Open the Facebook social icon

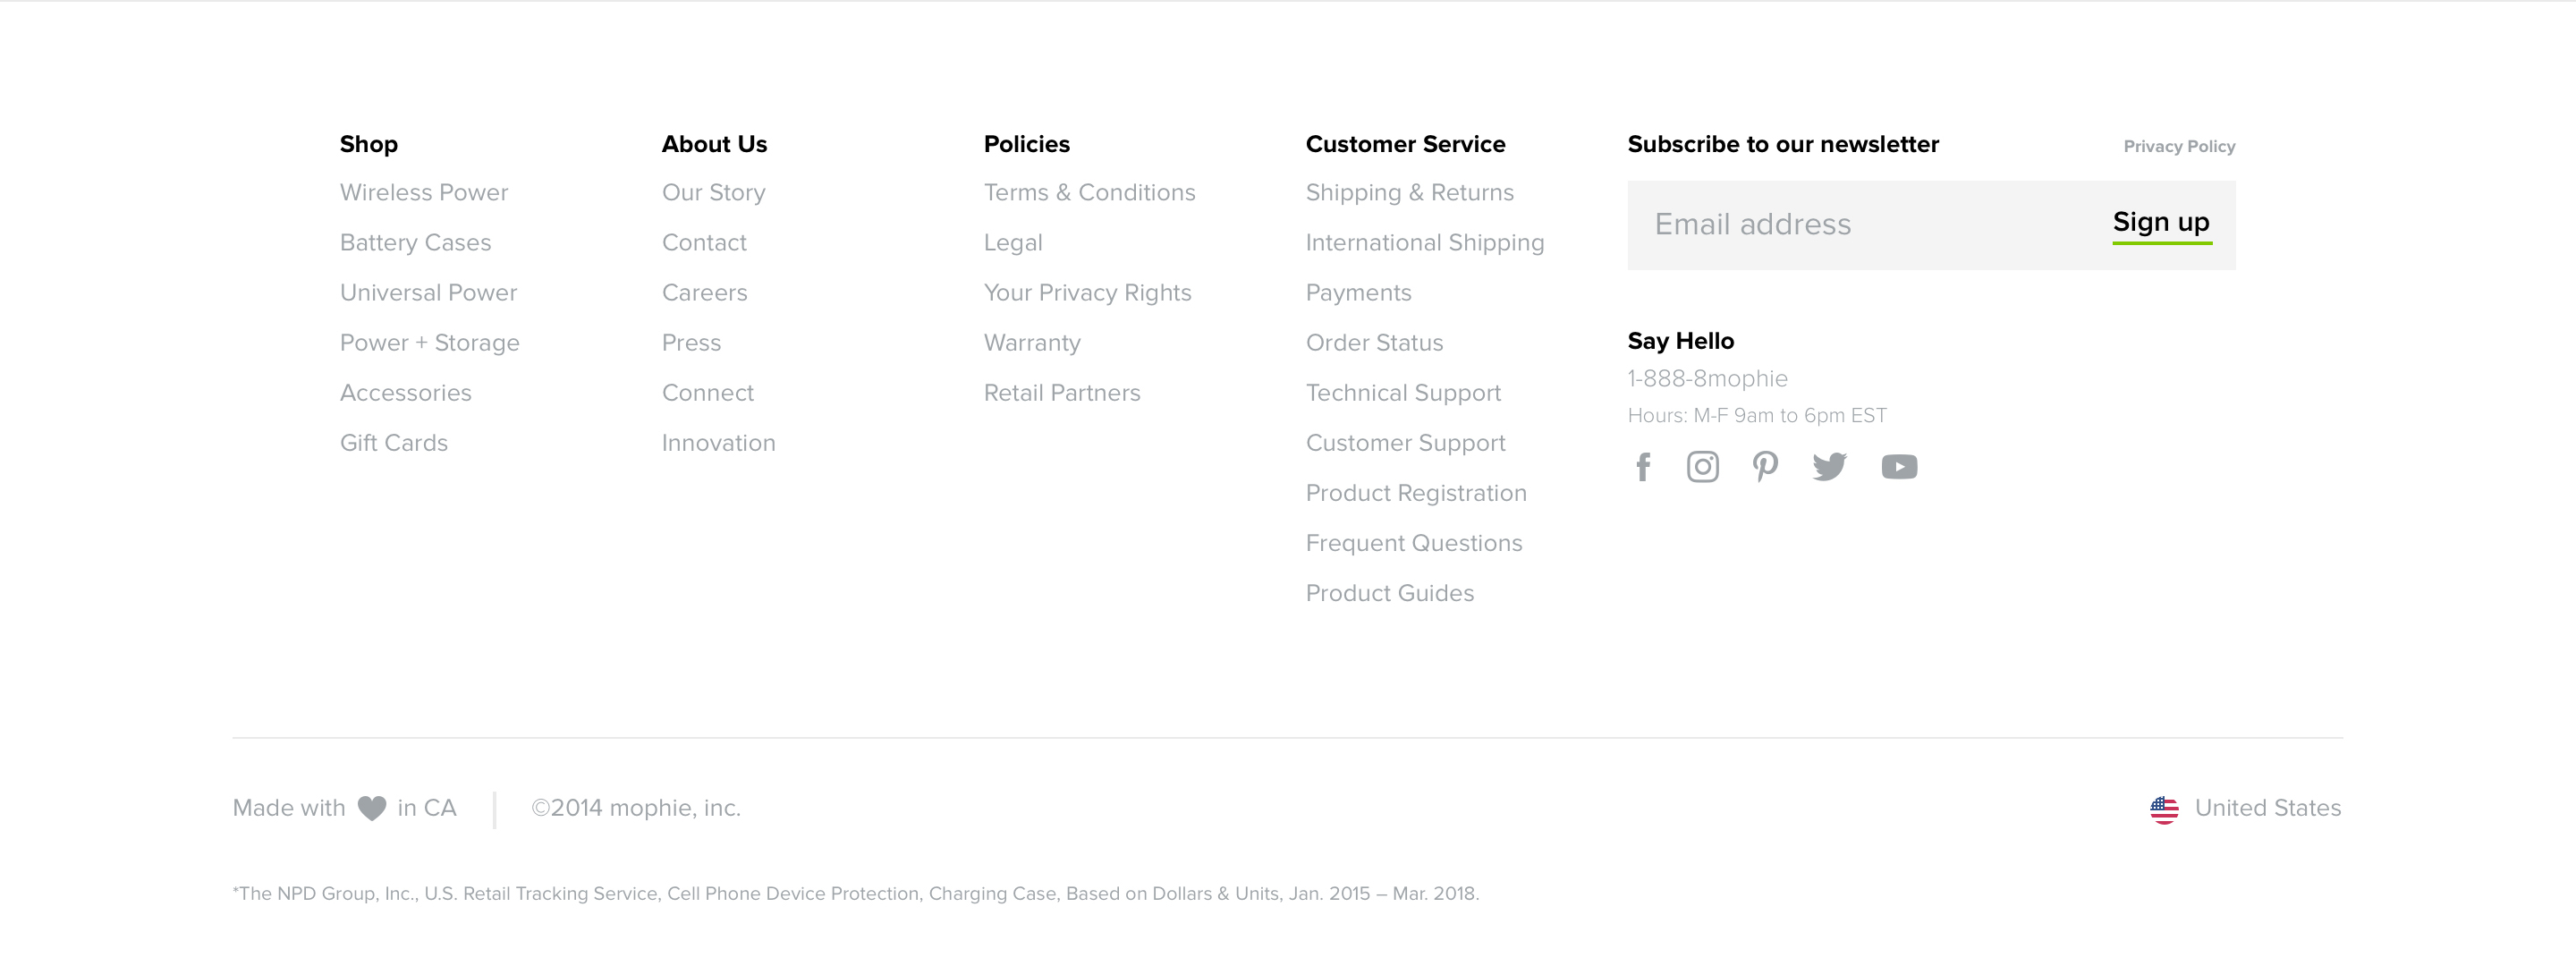tap(1643, 467)
